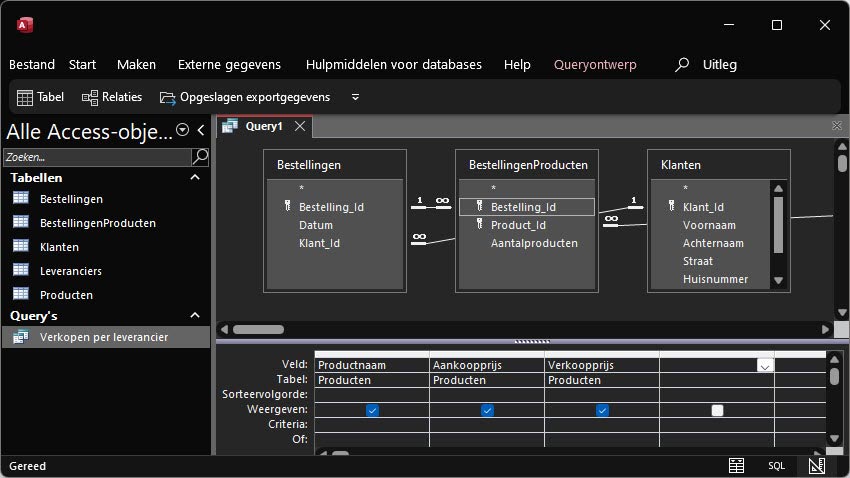Open the Relaties tool
The image size is (850, 478).
[x=112, y=98]
